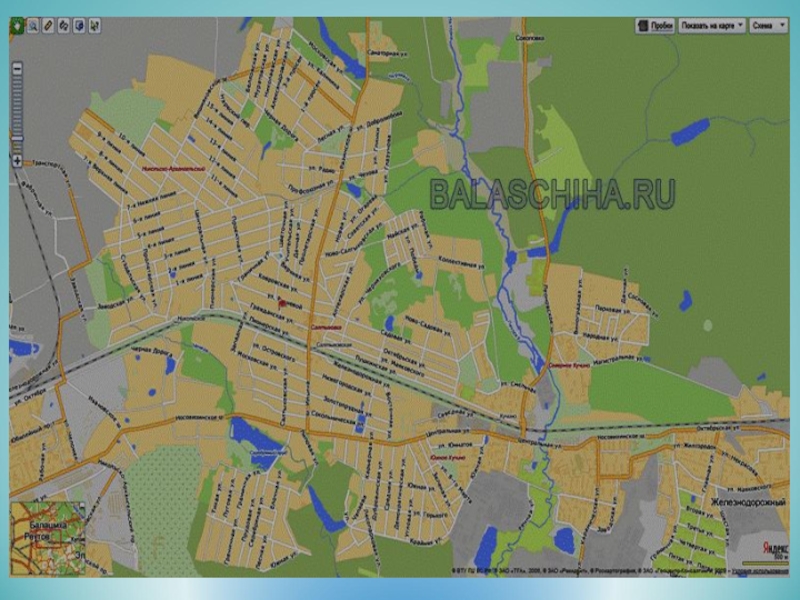Zoom in with the plus button

pyautogui.click(x=17, y=161)
